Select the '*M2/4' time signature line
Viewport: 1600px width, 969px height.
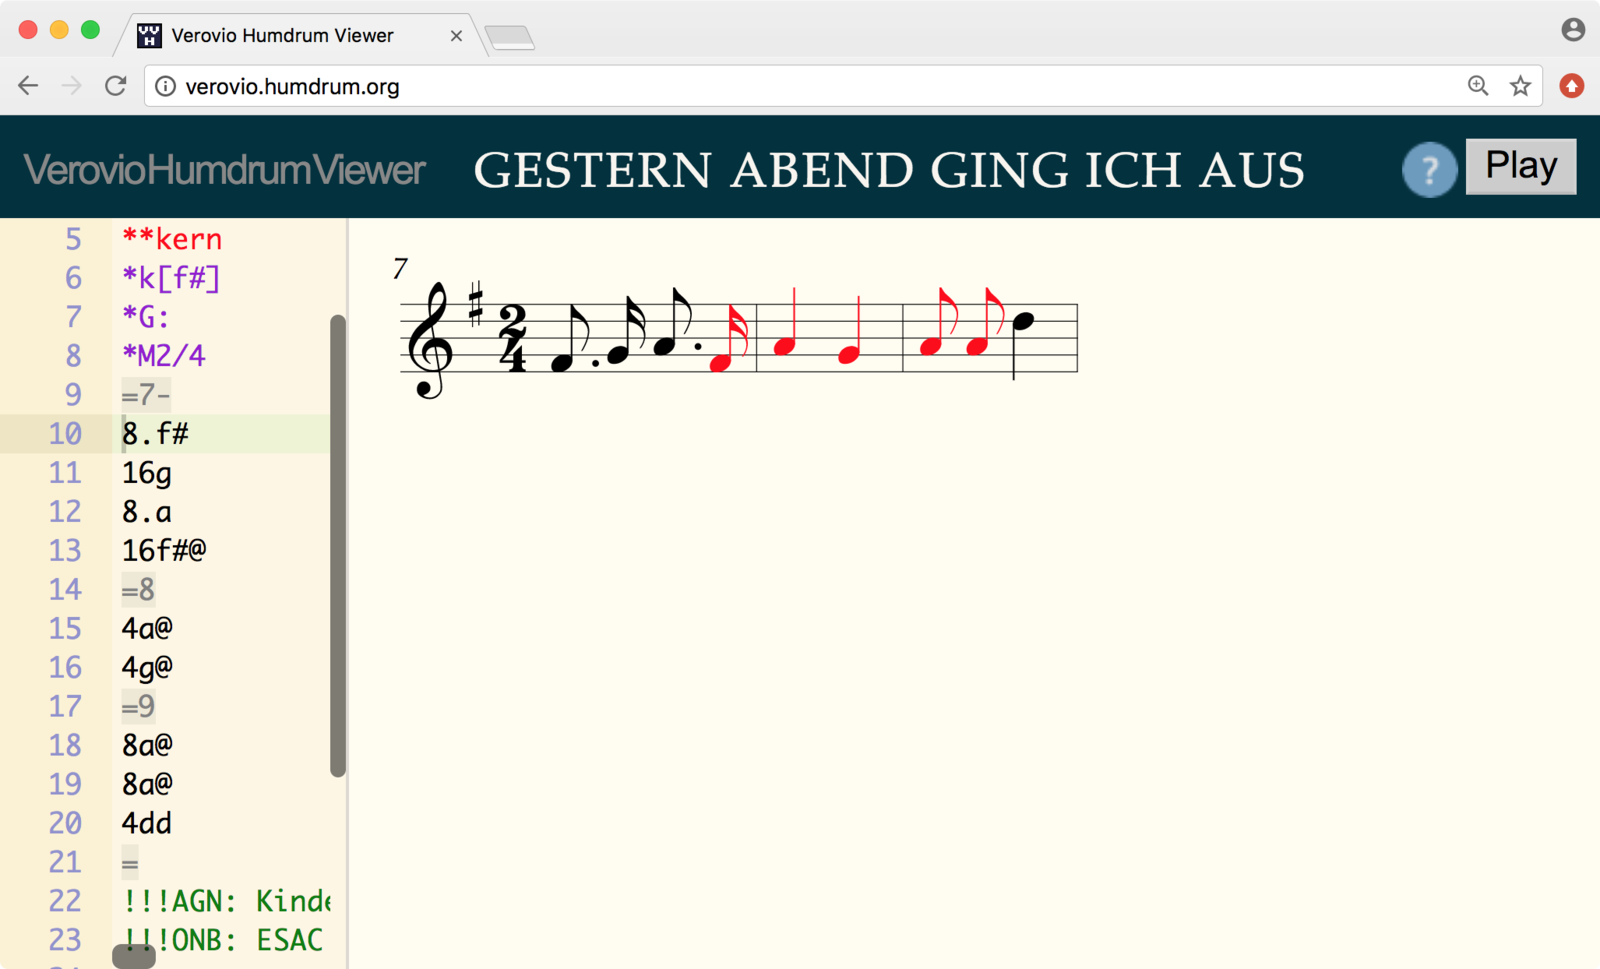coord(164,356)
